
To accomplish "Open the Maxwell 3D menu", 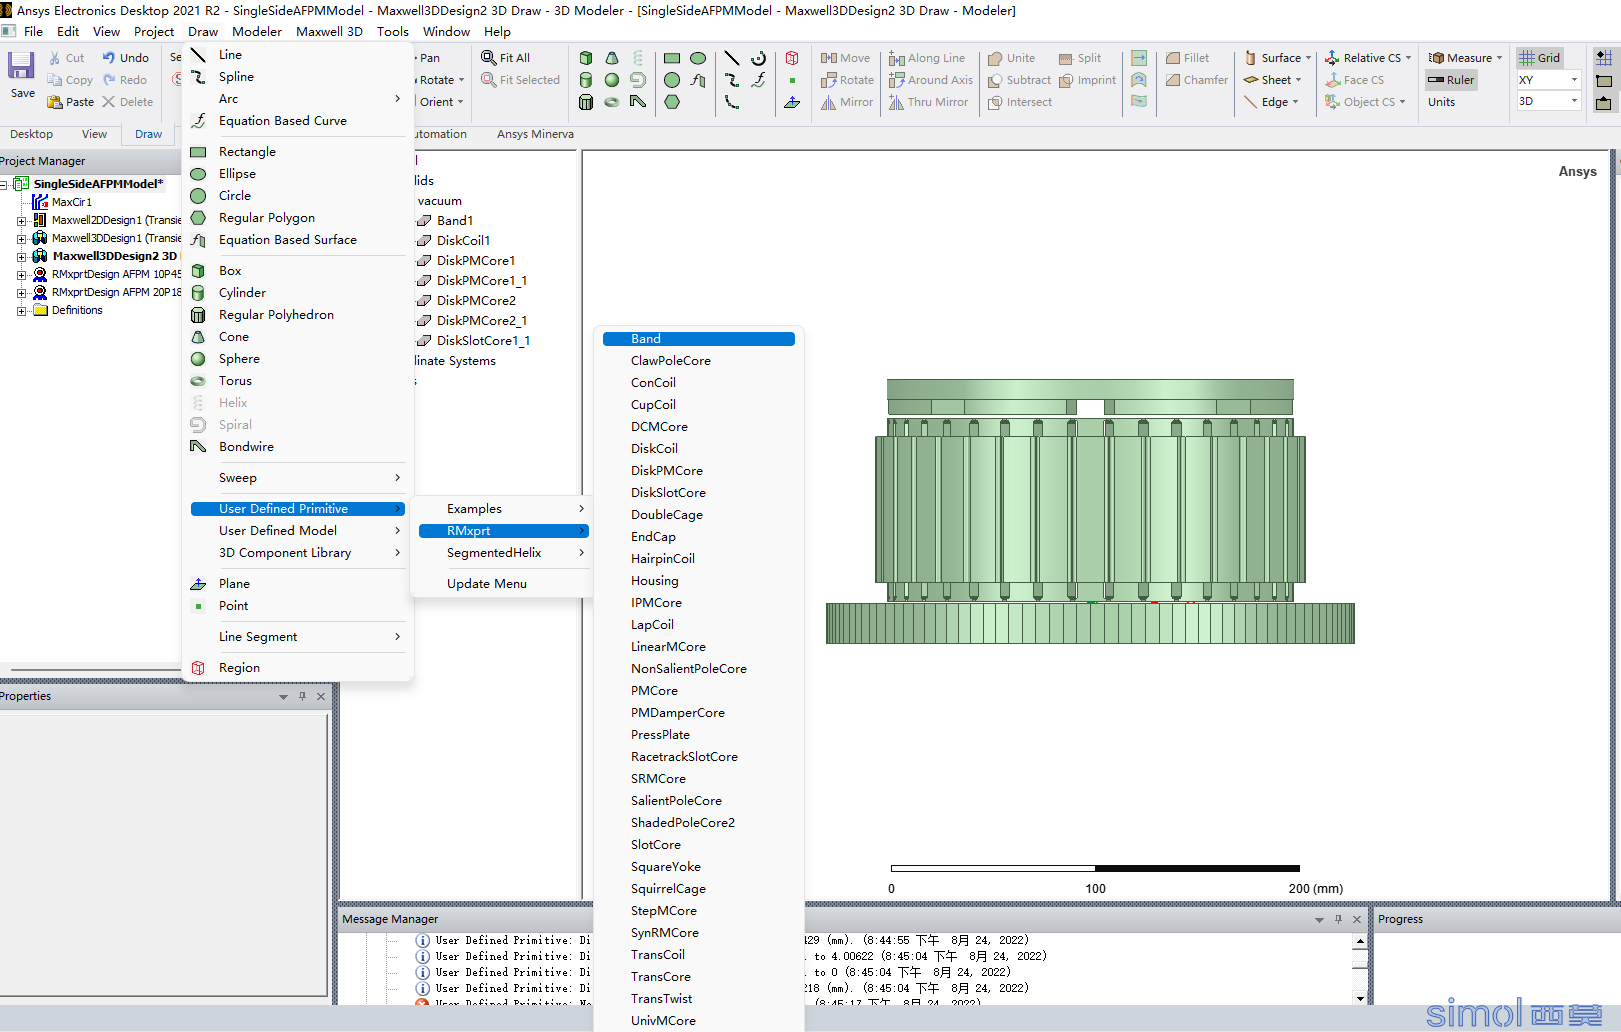I will pyautogui.click(x=329, y=31).
